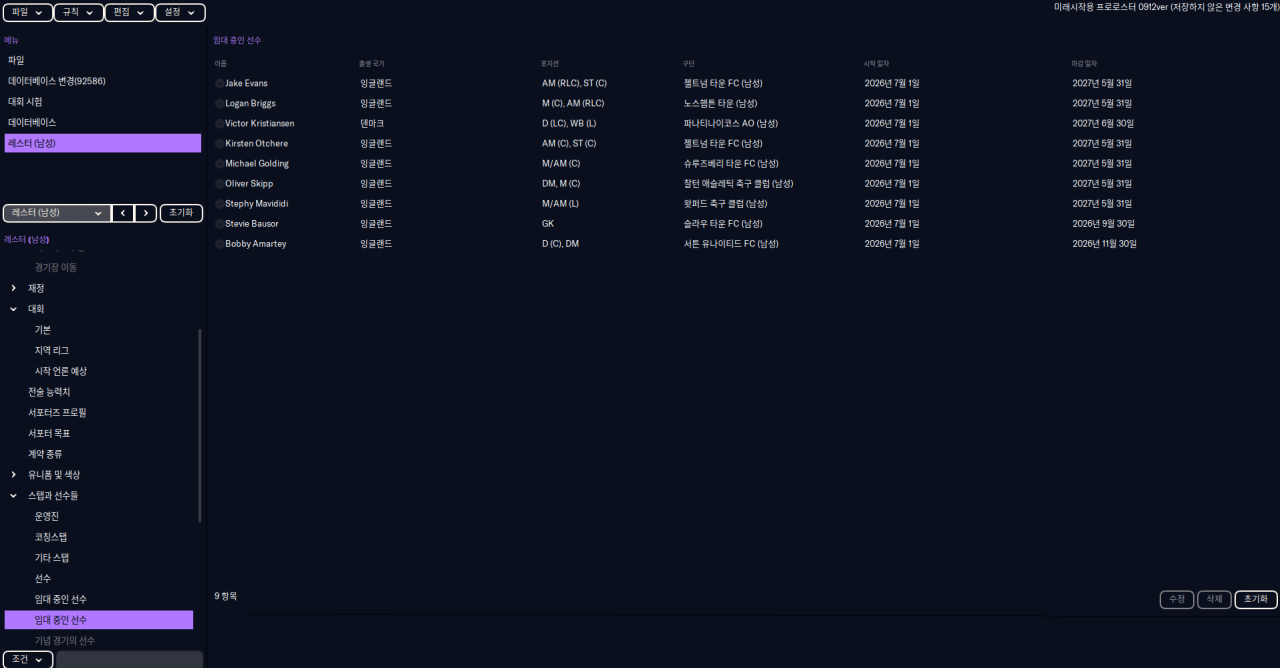This screenshot has height=668, width=1280.
Task: Expand the 유니폼 및 색상 tree node
Action: (14, 475)
